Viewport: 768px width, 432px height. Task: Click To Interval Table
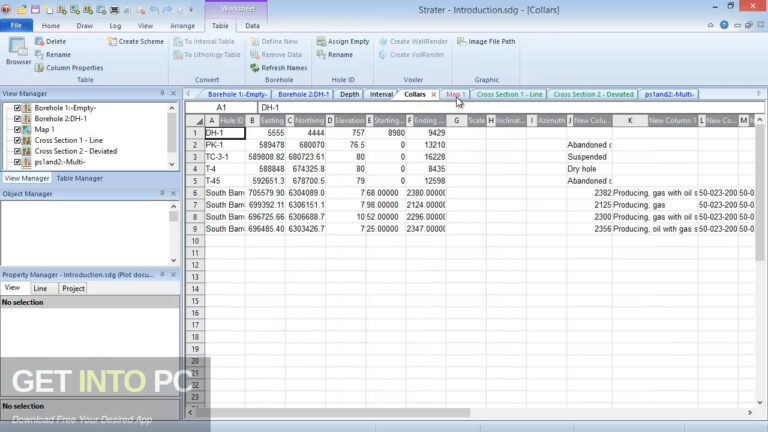coord(204,42)
